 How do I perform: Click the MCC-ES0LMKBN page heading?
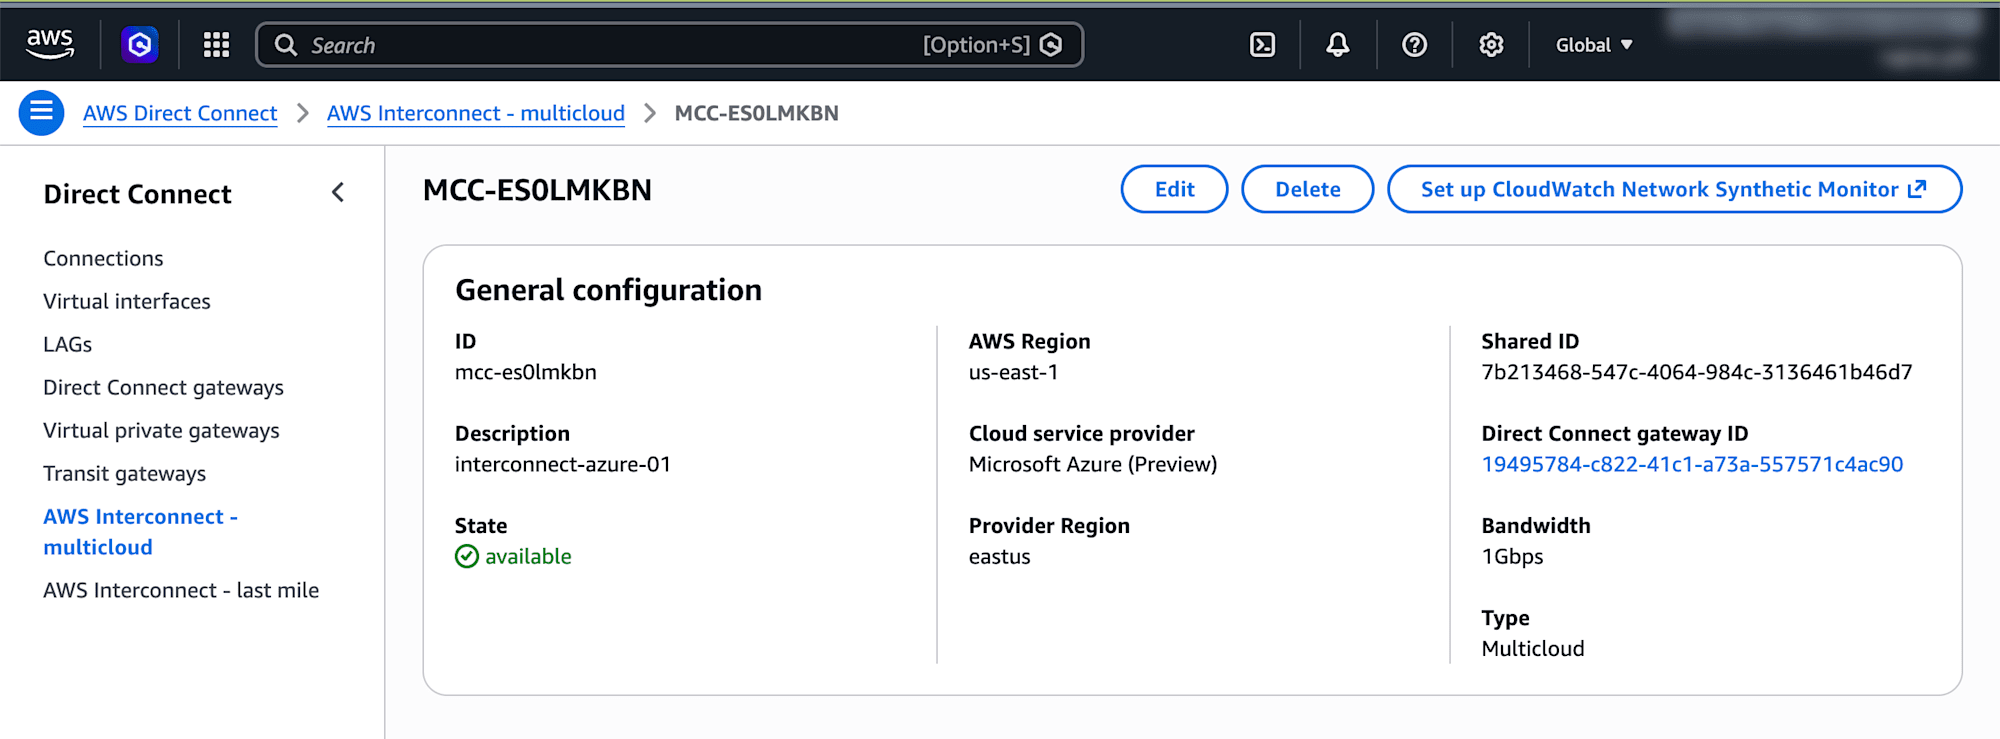click(x=537, y=190)
